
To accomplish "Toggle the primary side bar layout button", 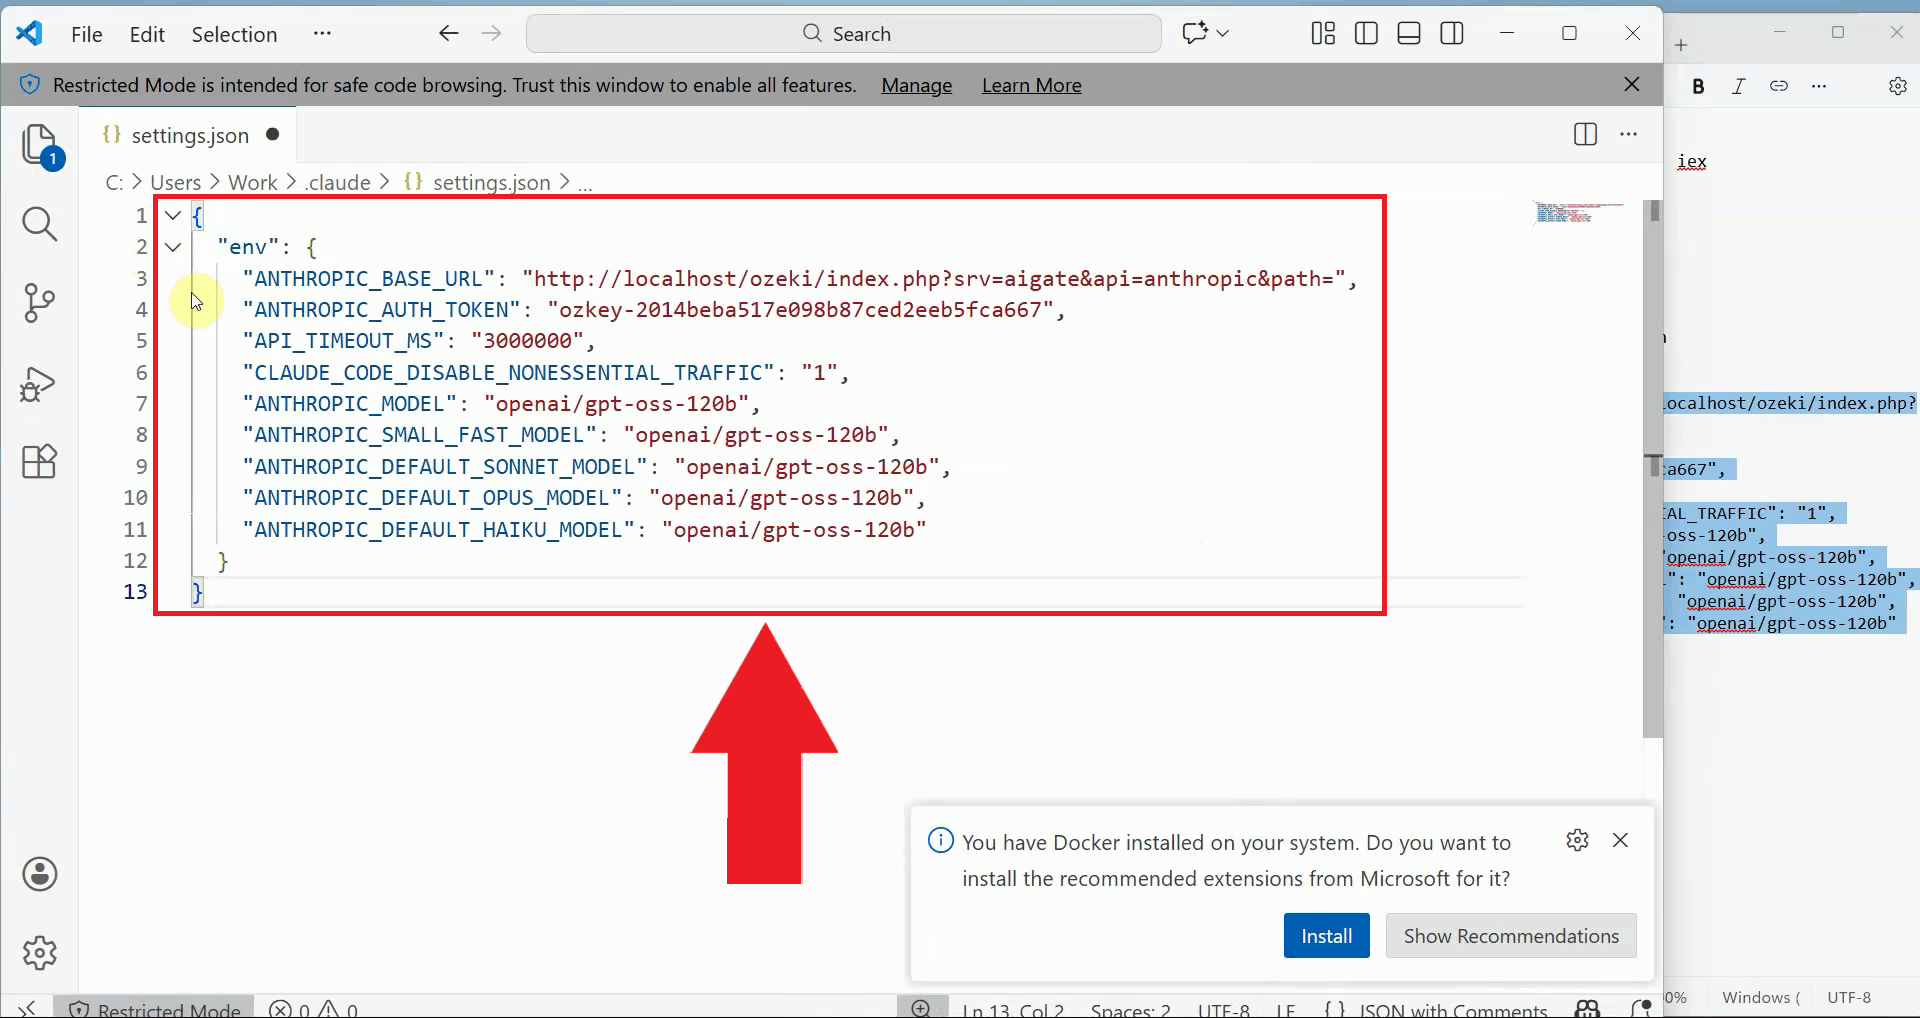I will pyautogui.click(x=1366, y=34).
